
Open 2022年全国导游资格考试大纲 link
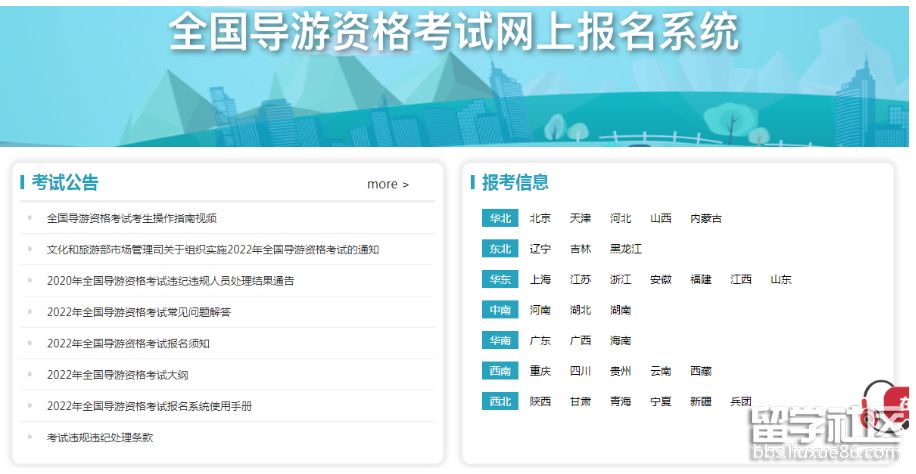click(117, 374)
